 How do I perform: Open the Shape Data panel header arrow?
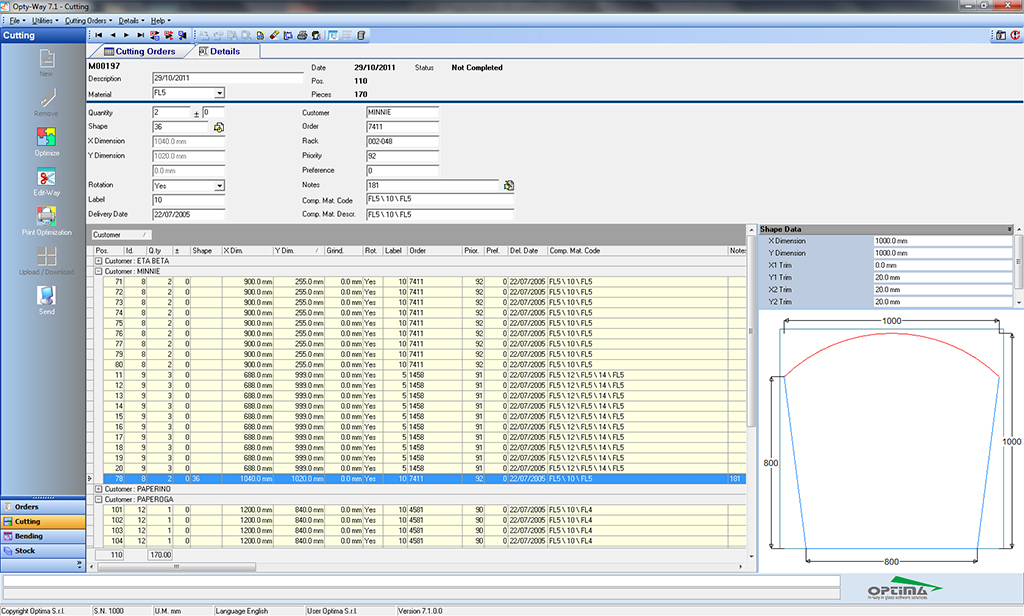[x=1009, y=229]
